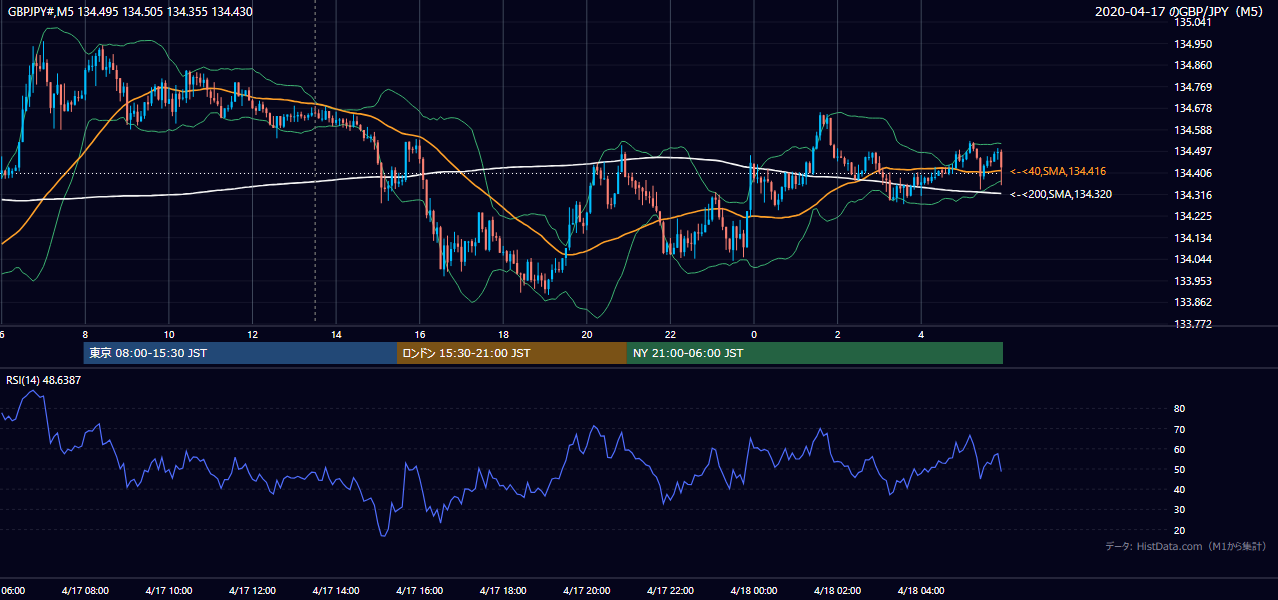1278x600 pixels.
Task: Click the 4/17 10:00 date axis label
Action: click(x=168, y=591)
